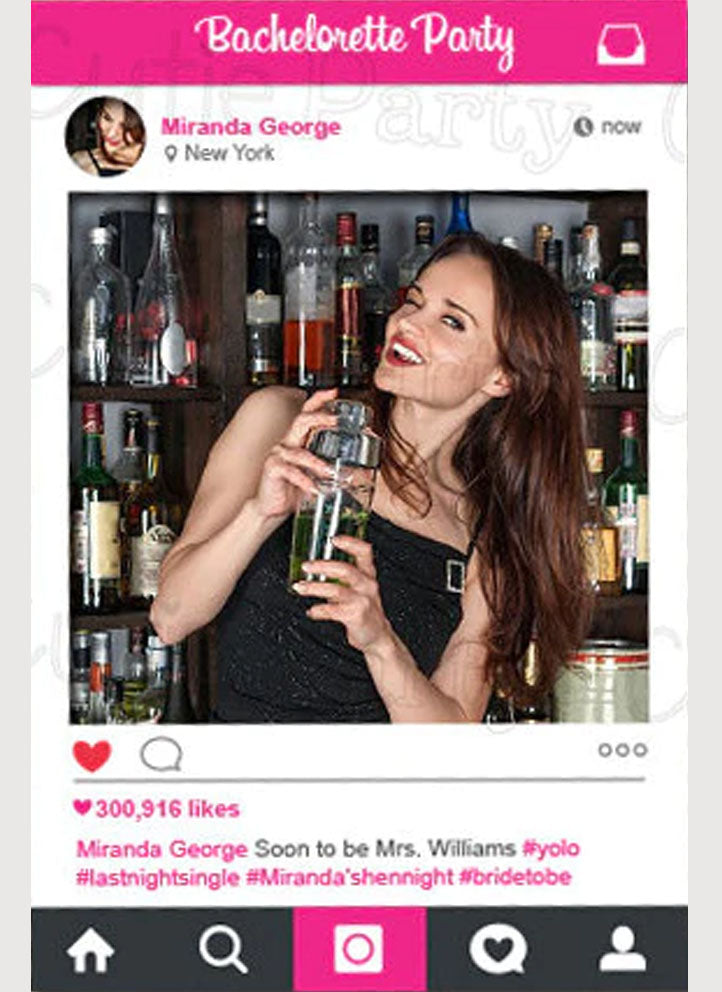722x992 pixels.
Task: Click the Bachelorette Party header title
Action: pos(354,41)
